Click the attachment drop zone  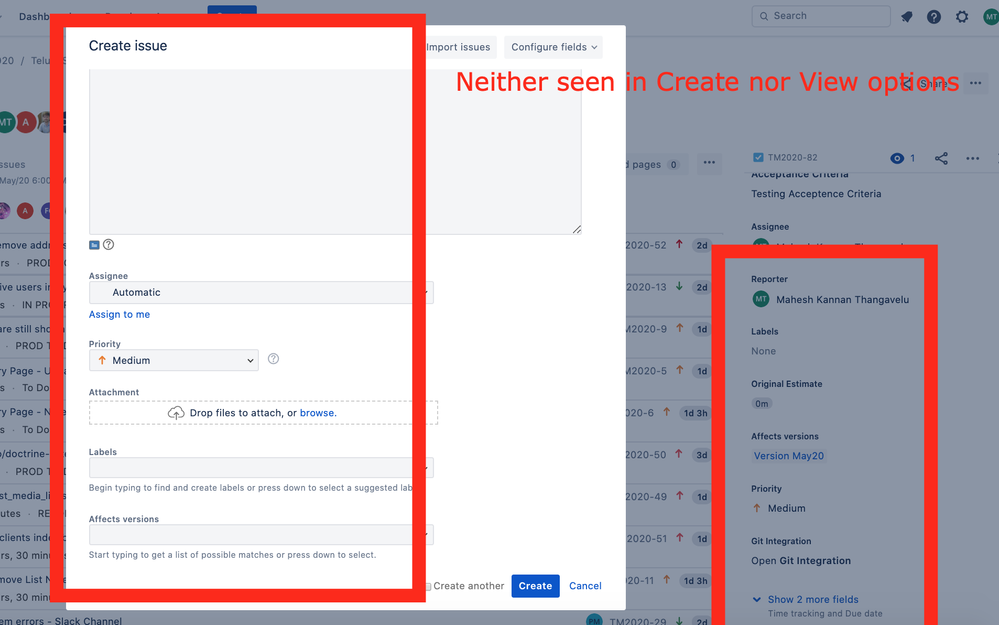[263, 413]
